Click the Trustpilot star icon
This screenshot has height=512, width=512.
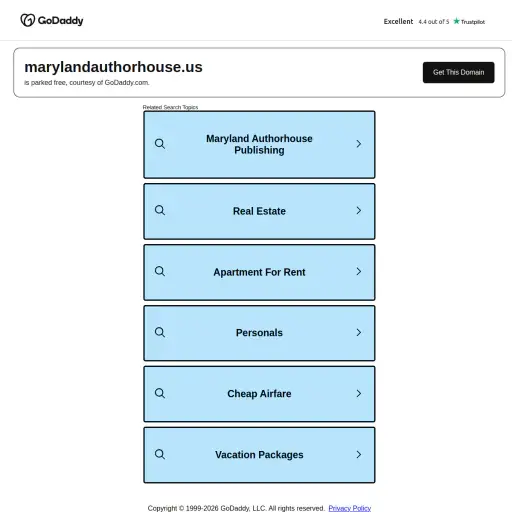pos(456,21)
